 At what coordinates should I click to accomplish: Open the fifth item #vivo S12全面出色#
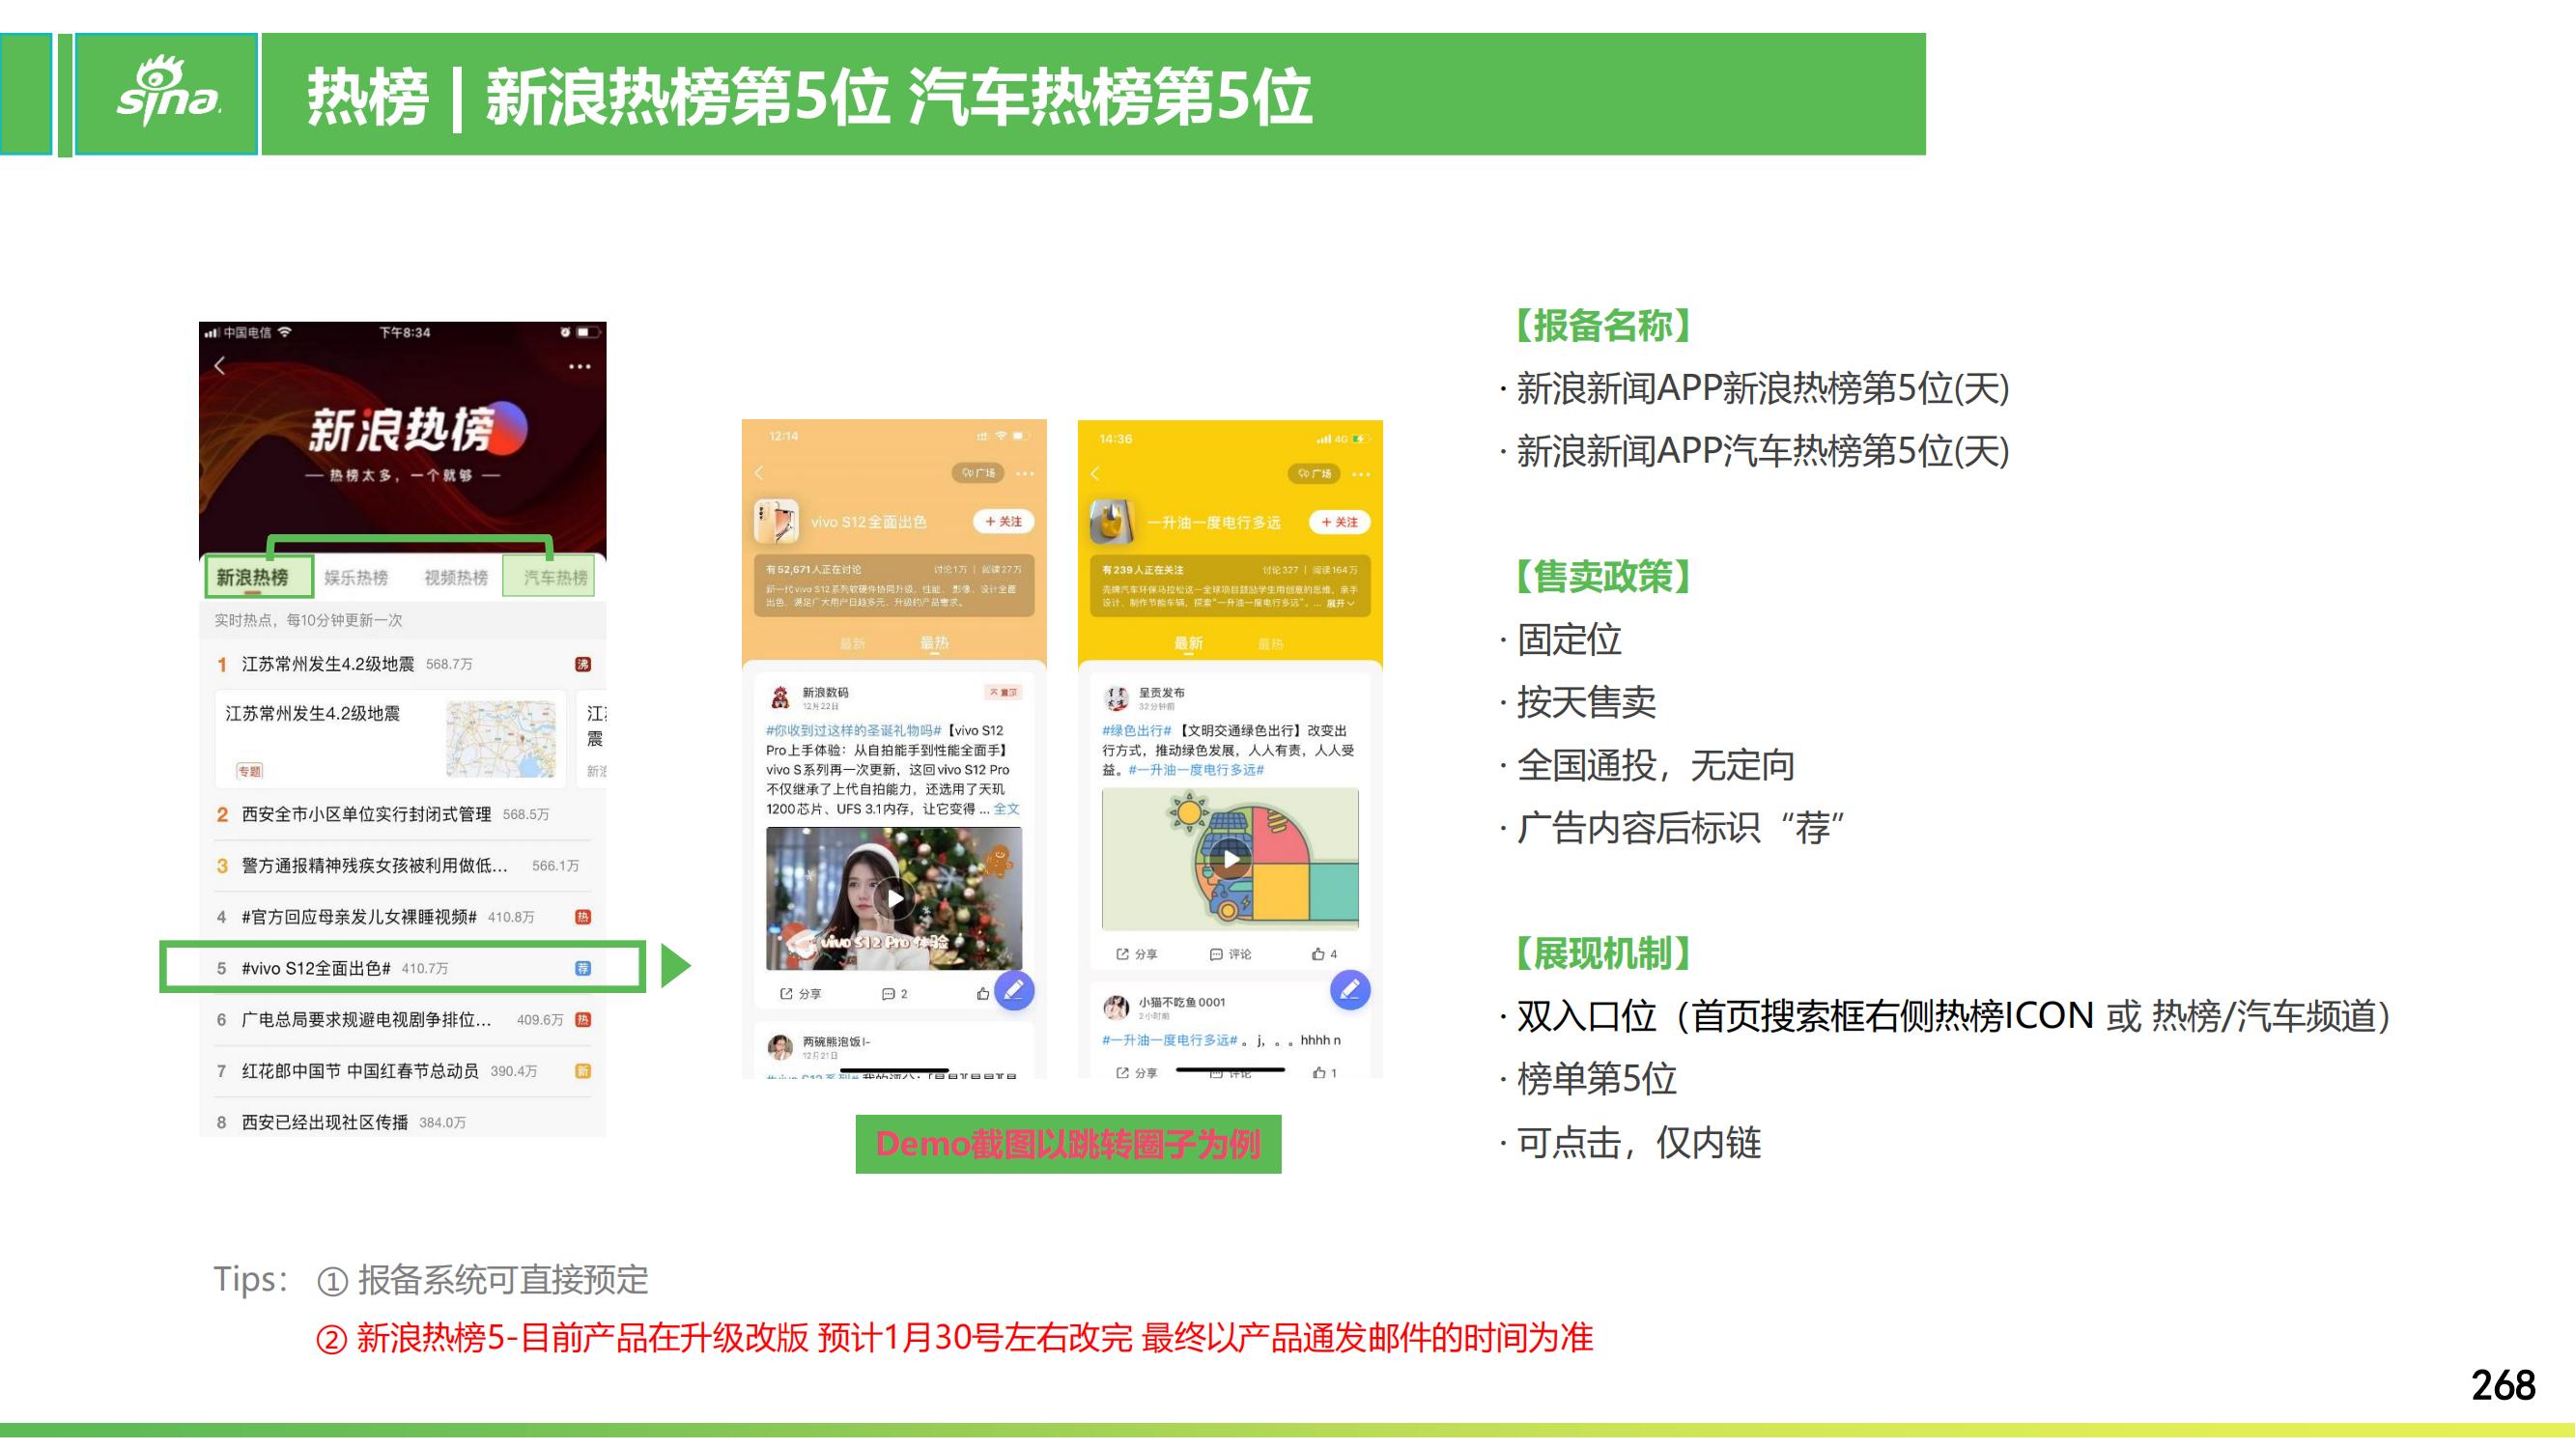(x=316, y=968)
